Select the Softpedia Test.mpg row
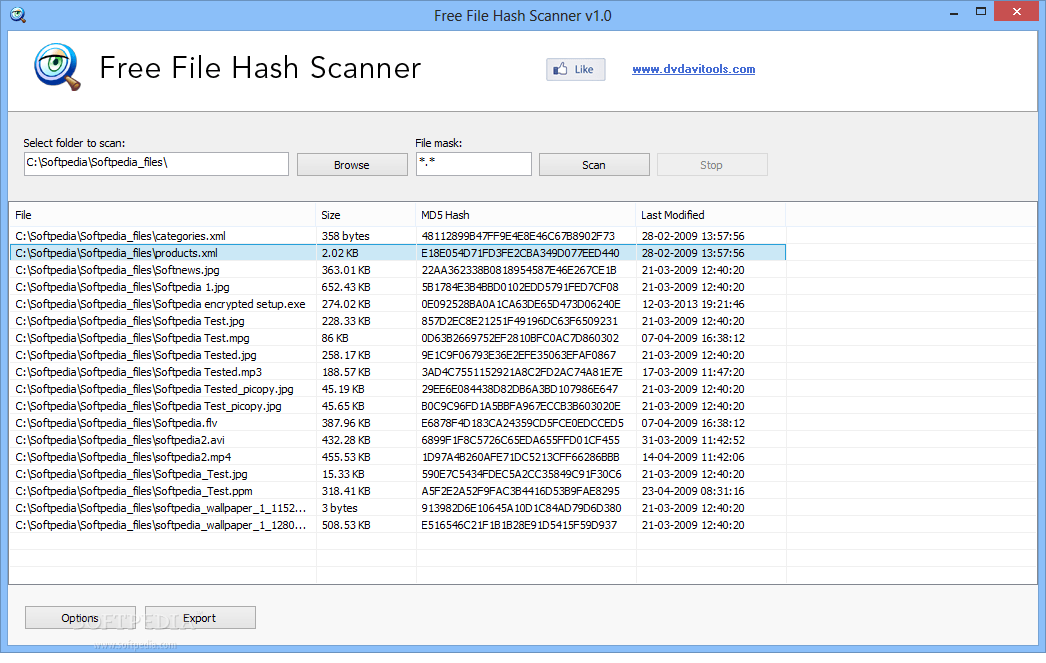Image resolution: width=1046 pixels, height=663 pixels. pos(398,338)
